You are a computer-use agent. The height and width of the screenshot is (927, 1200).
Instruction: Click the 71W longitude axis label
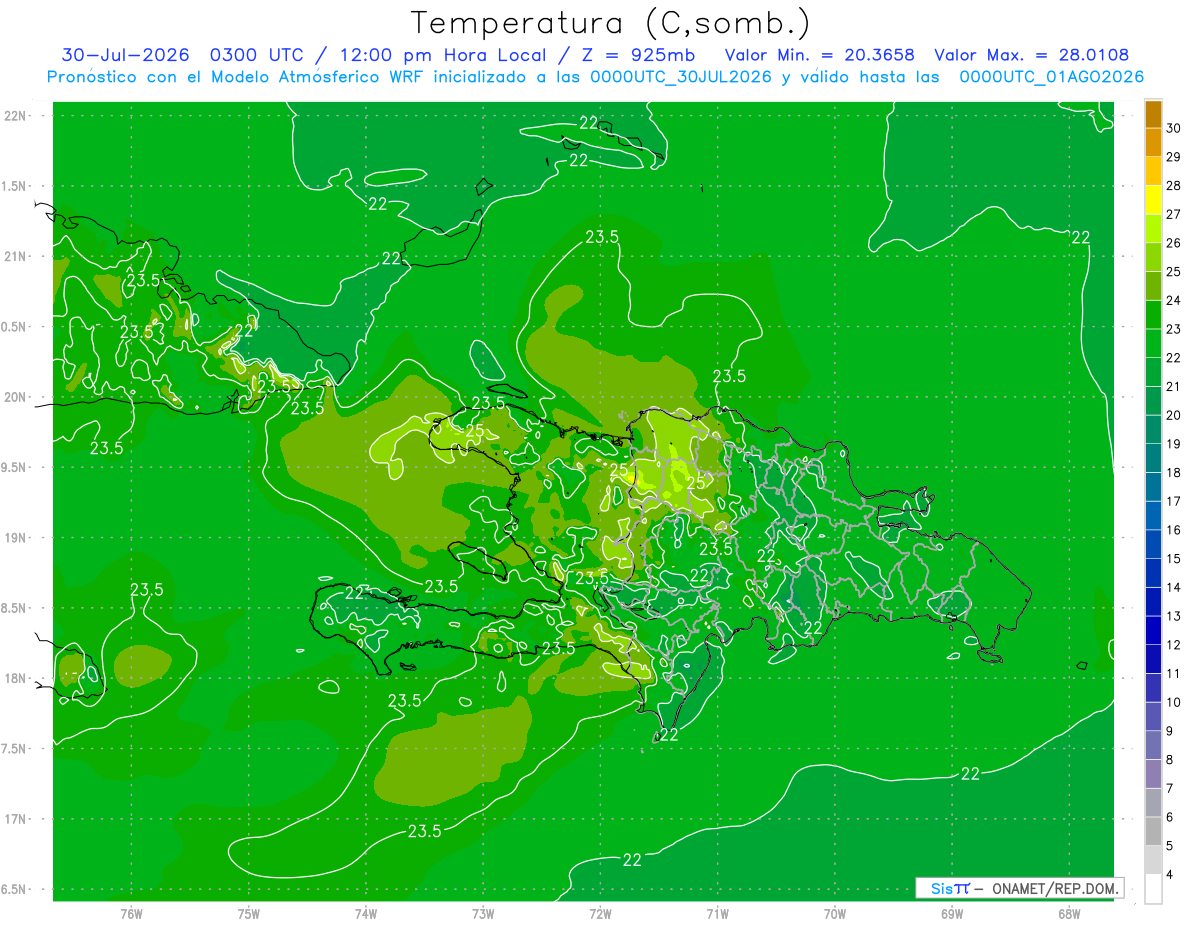point(717,913)
